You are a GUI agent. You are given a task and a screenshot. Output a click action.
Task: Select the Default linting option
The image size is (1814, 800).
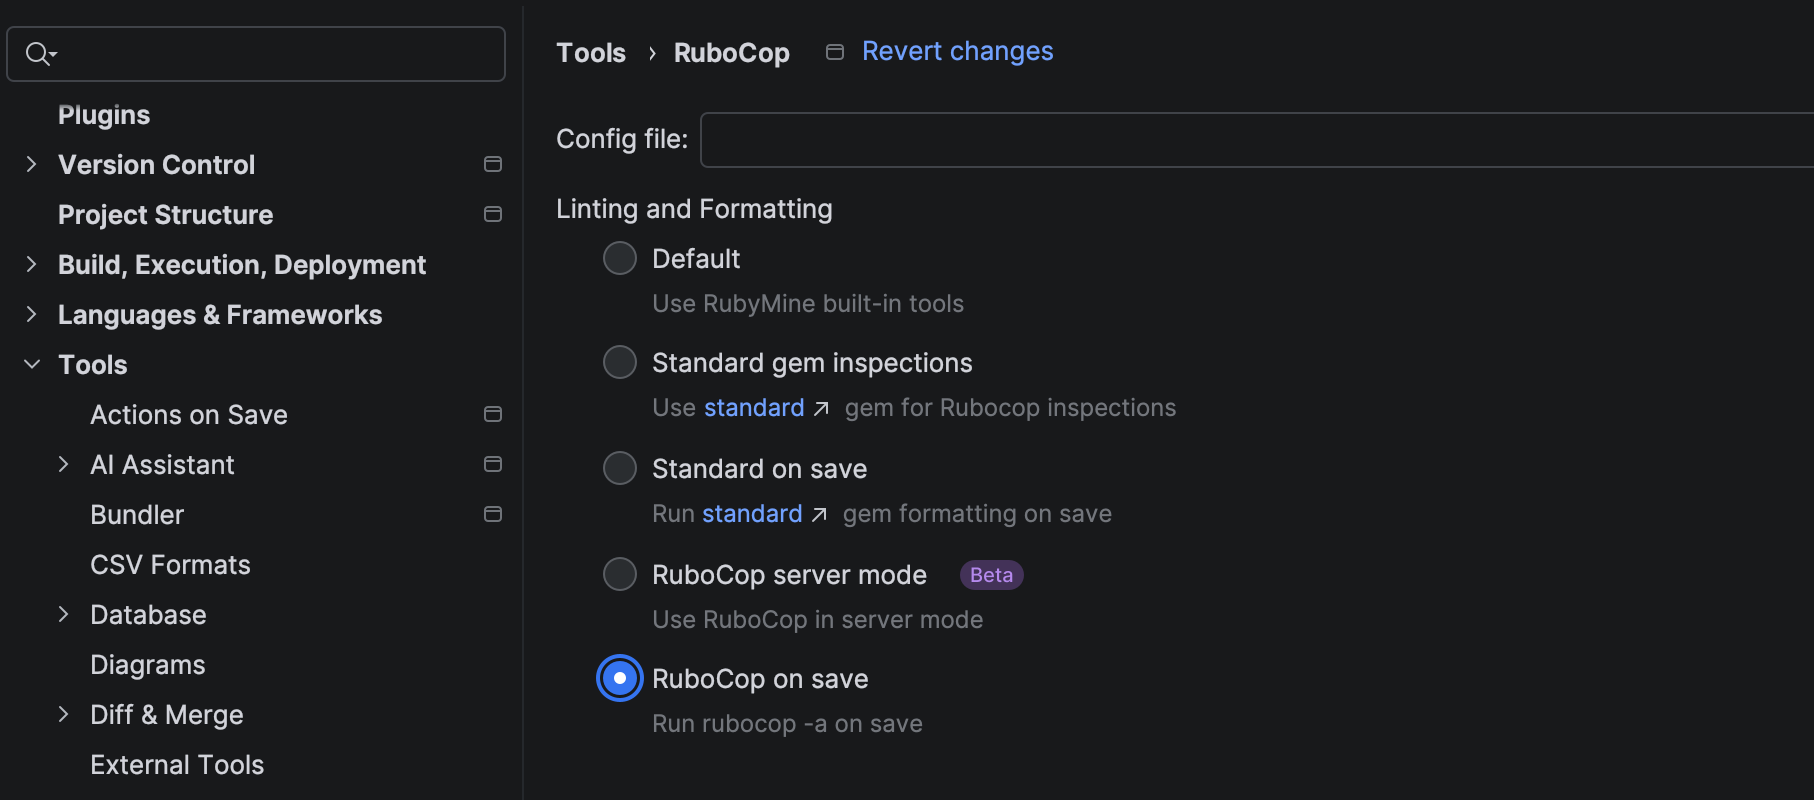coord(619,257)
